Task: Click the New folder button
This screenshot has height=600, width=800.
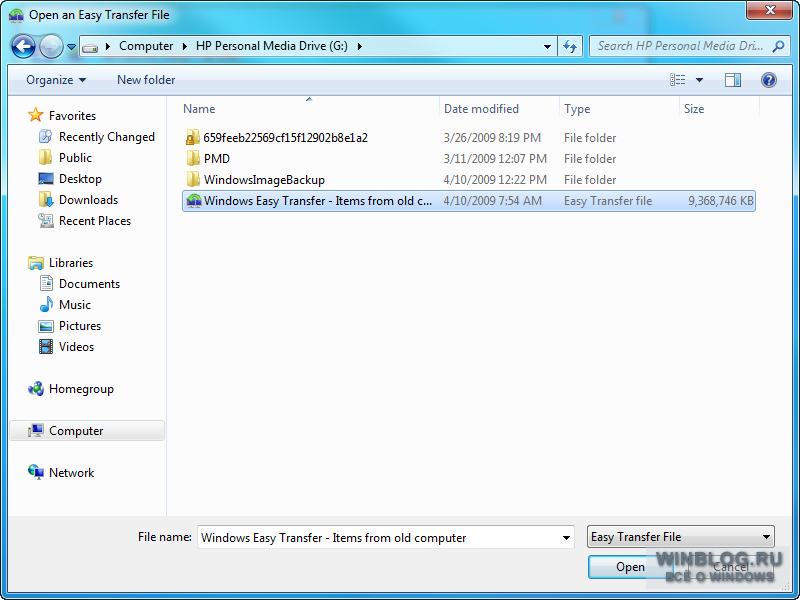Action: (x=146, y=80)
